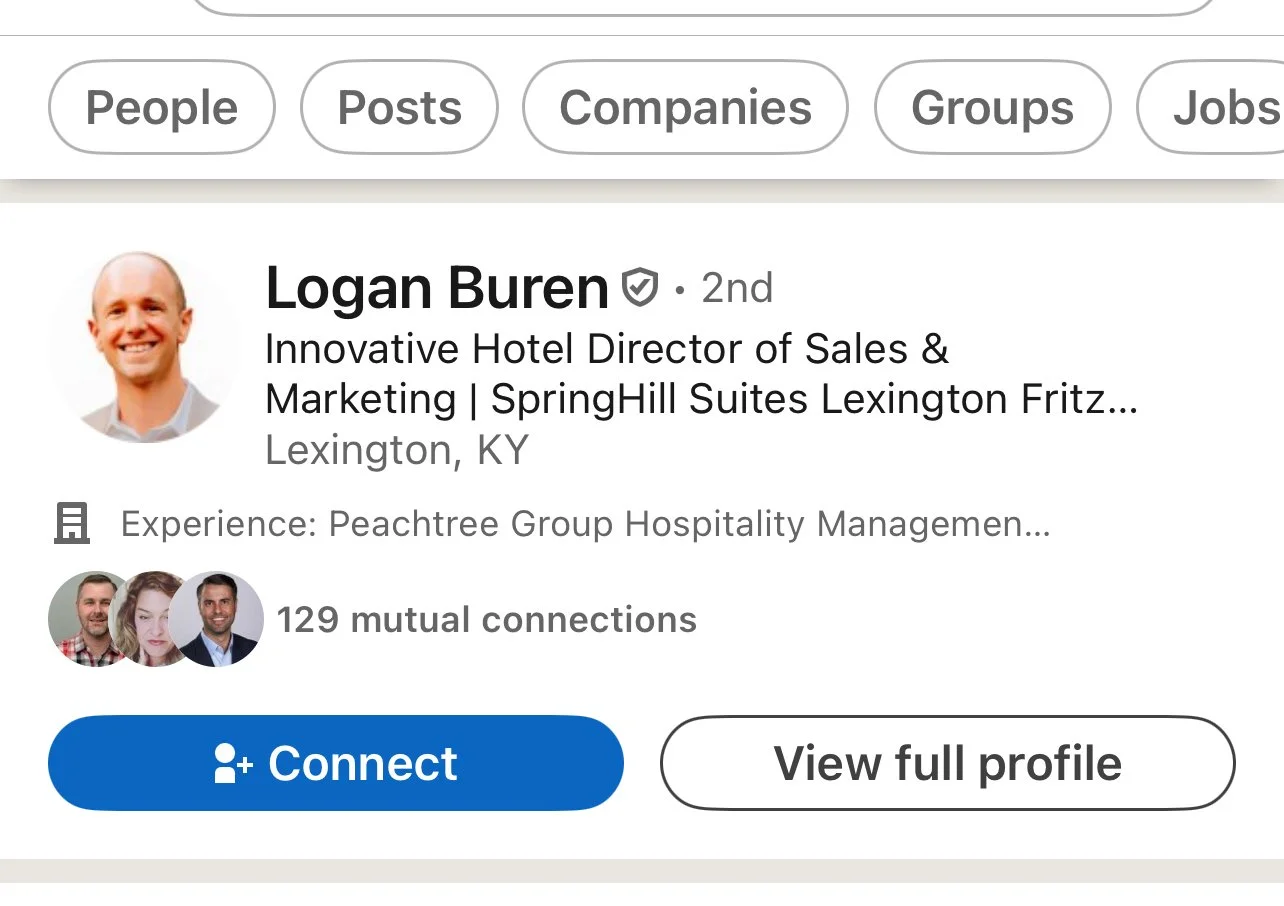The width and height of the screenshot is (1284, 906).
Task: Click the Lexington, KY location text
Action: (x=396, y=451)
